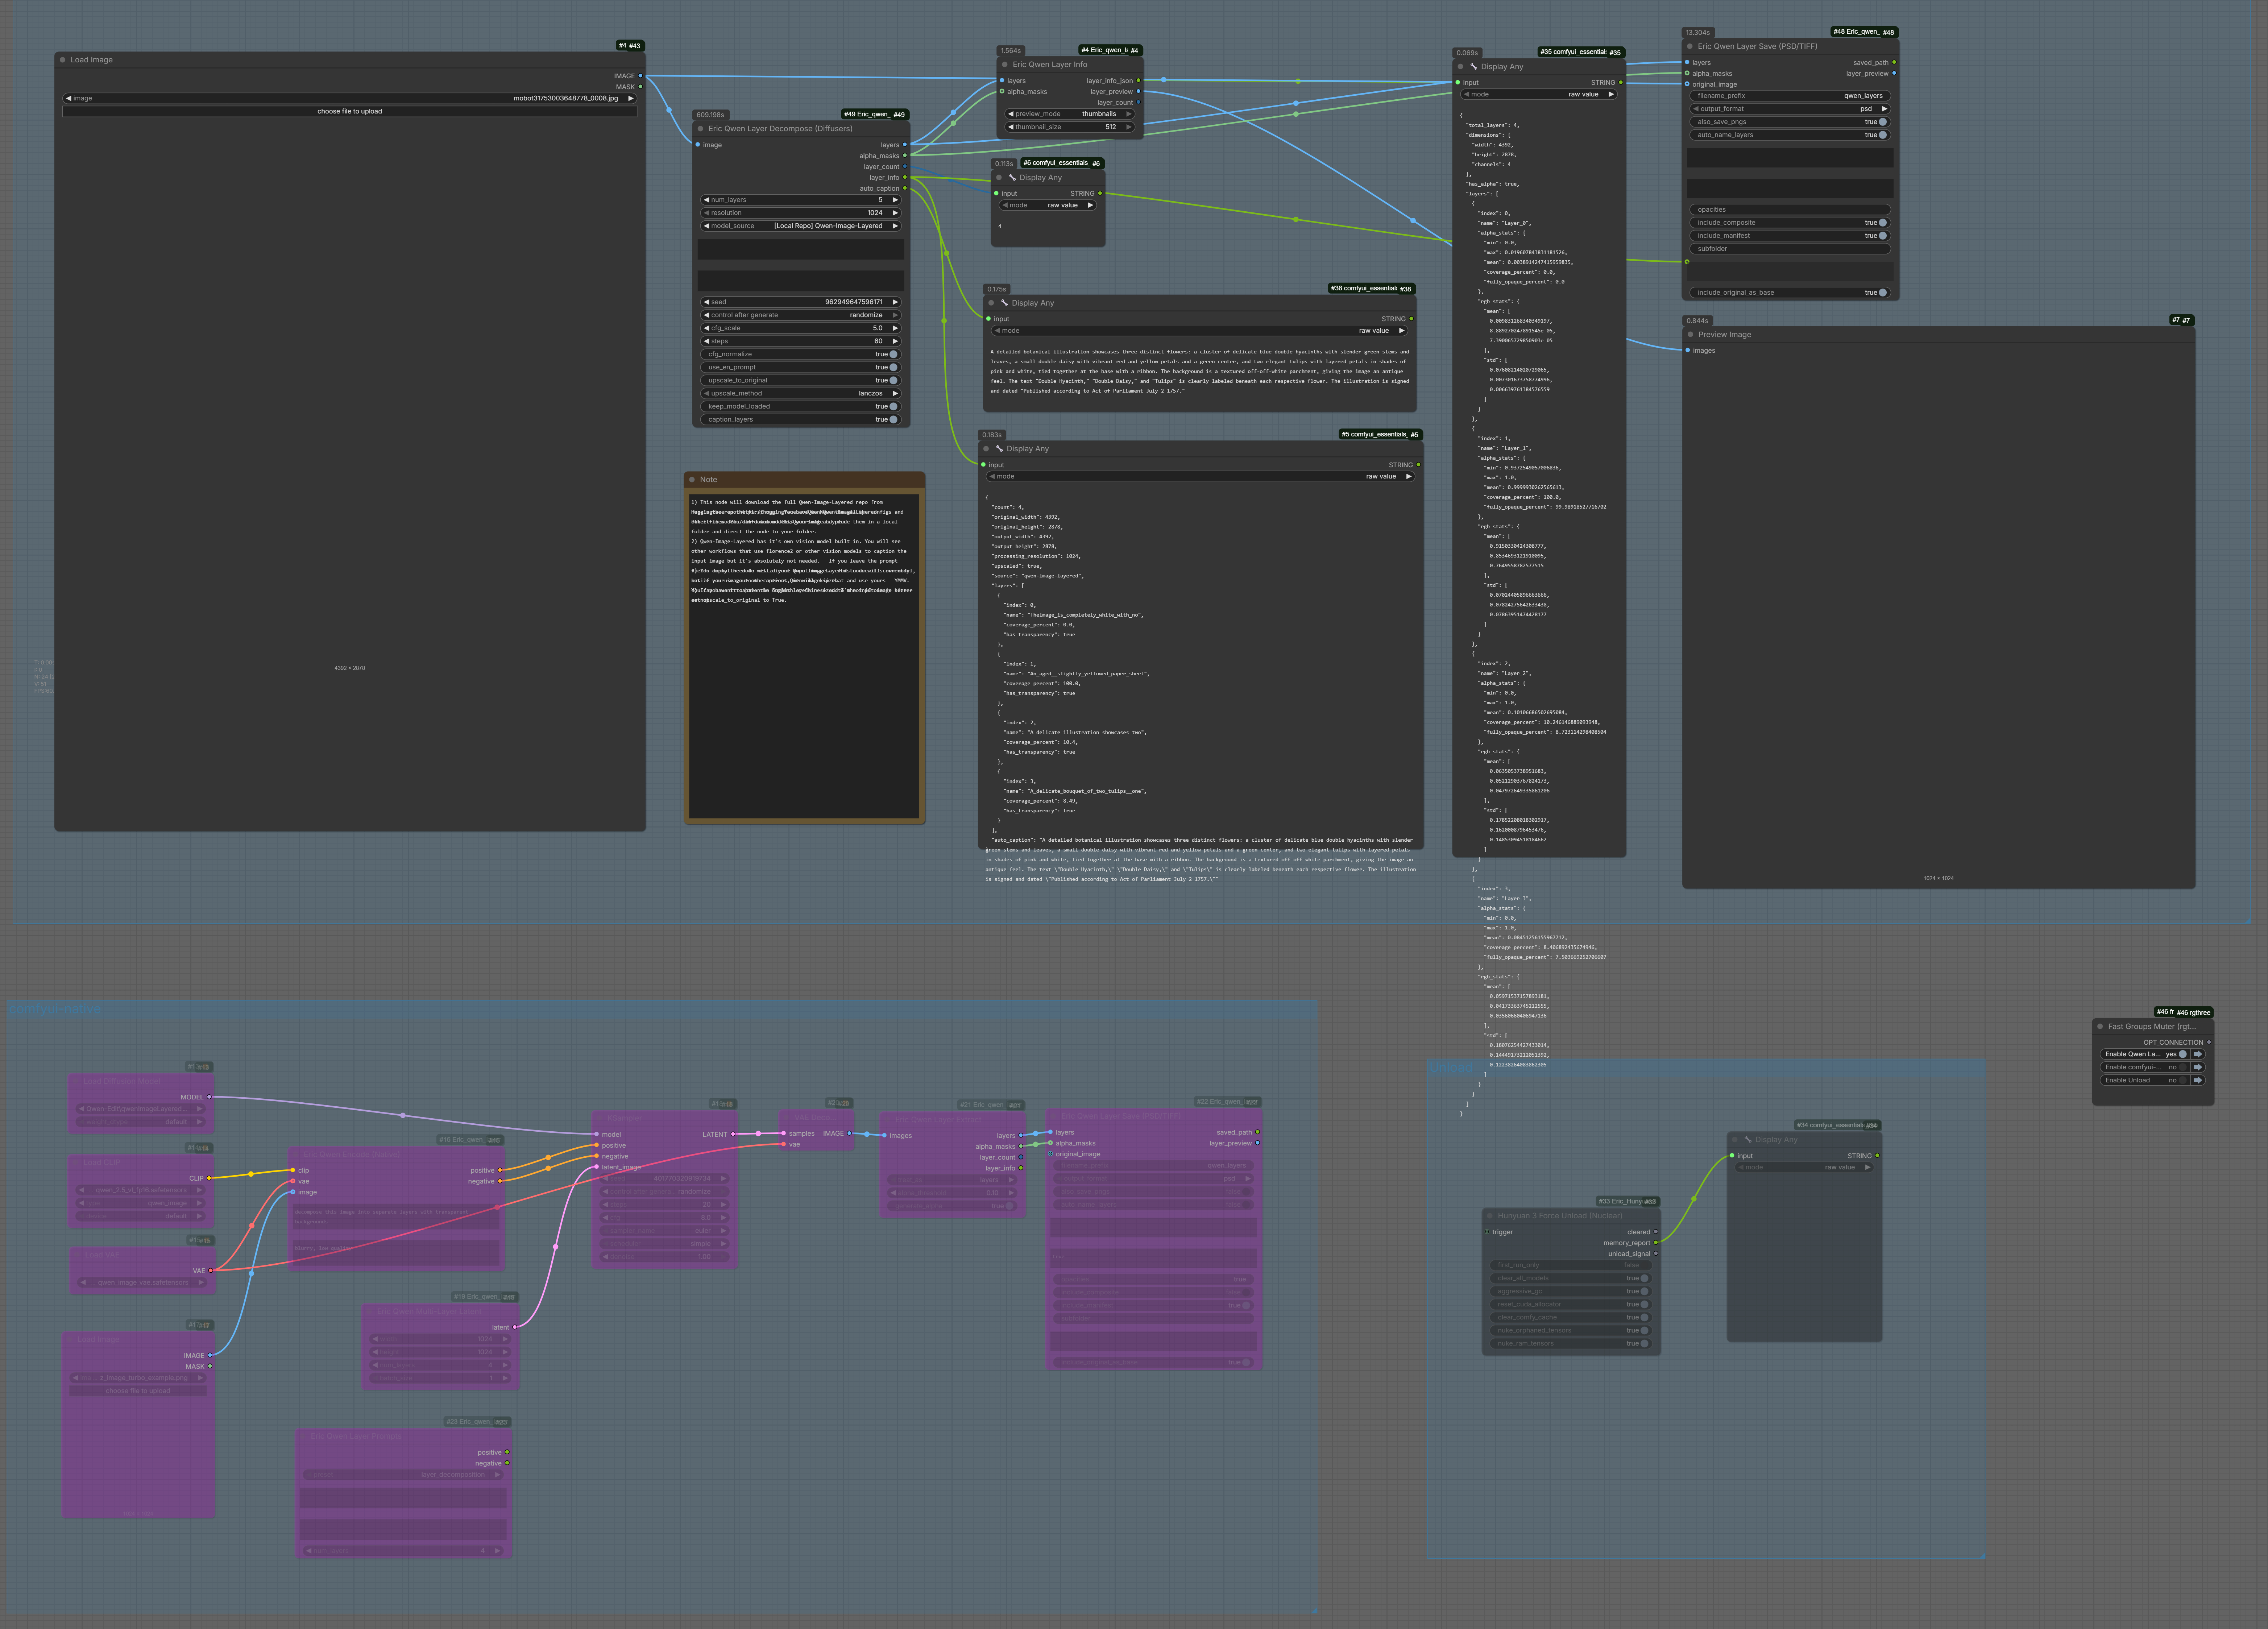The width and height of the screenshot is (2268, 1629).
Task: Click the memory_report output port on Hunyuan Unload
Action: [x=1656, y=1243]
